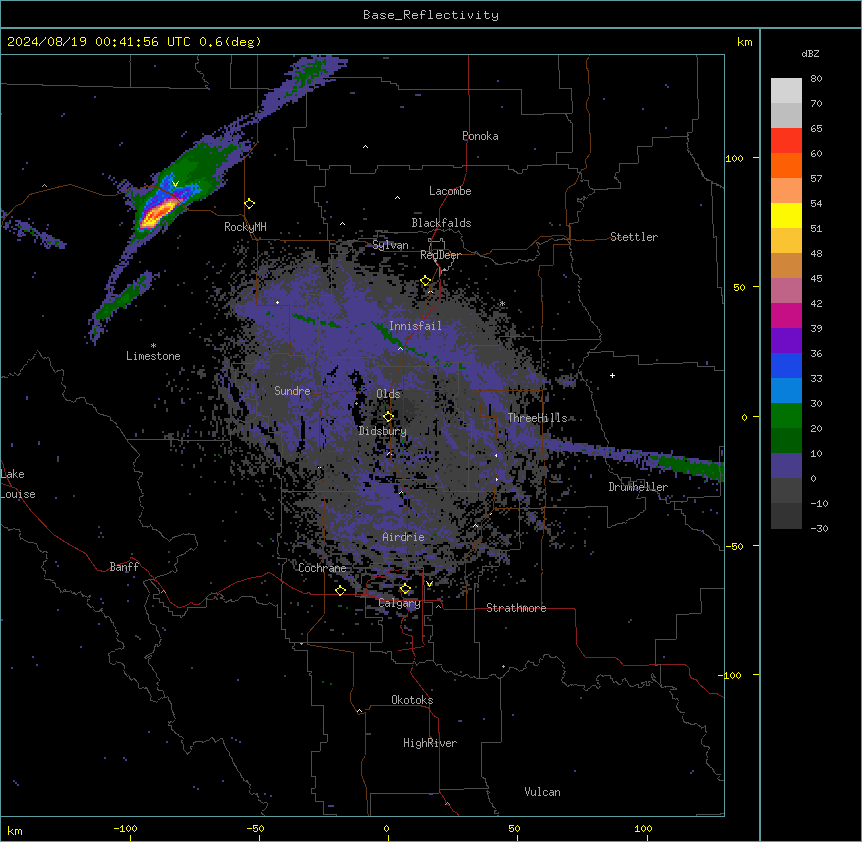
Task: Click the Lake Louise label
Action: pyautogui.click(x=17, y=484)
